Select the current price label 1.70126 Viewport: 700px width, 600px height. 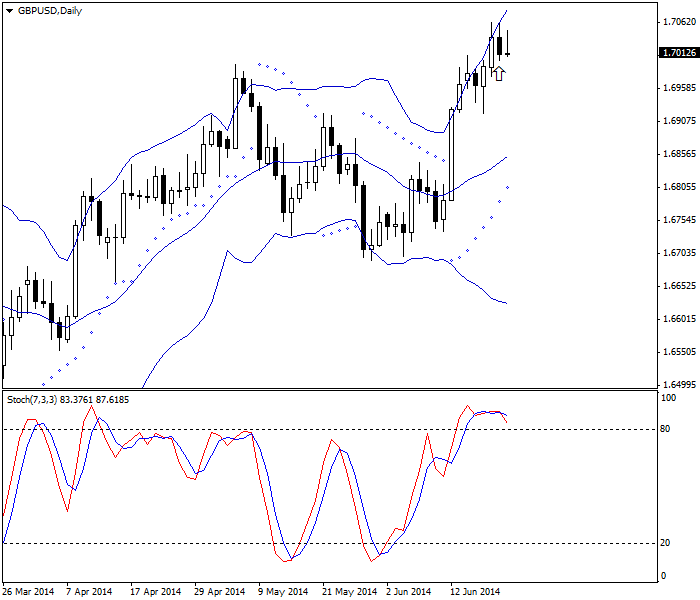coord(678,53)
